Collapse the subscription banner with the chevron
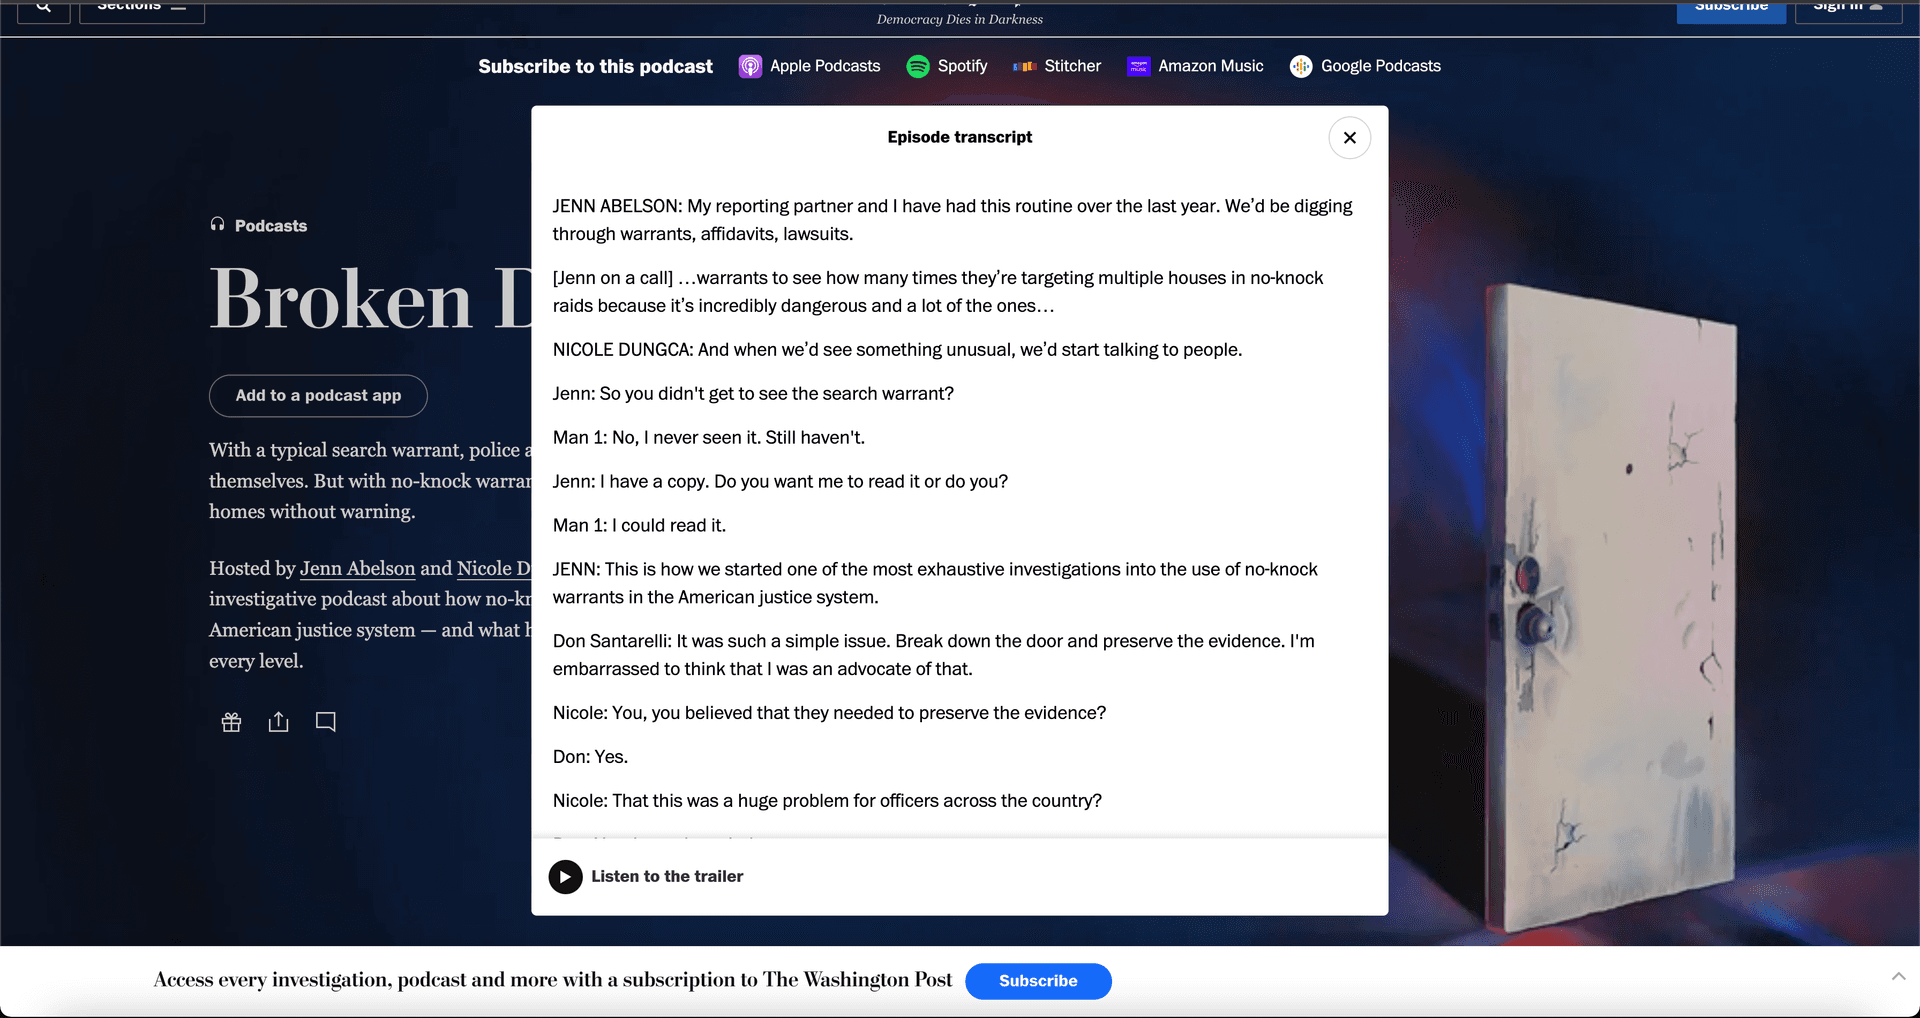Image resolution: width=1920 pixels, height=1018 pixels. (x=1897, y=975)
